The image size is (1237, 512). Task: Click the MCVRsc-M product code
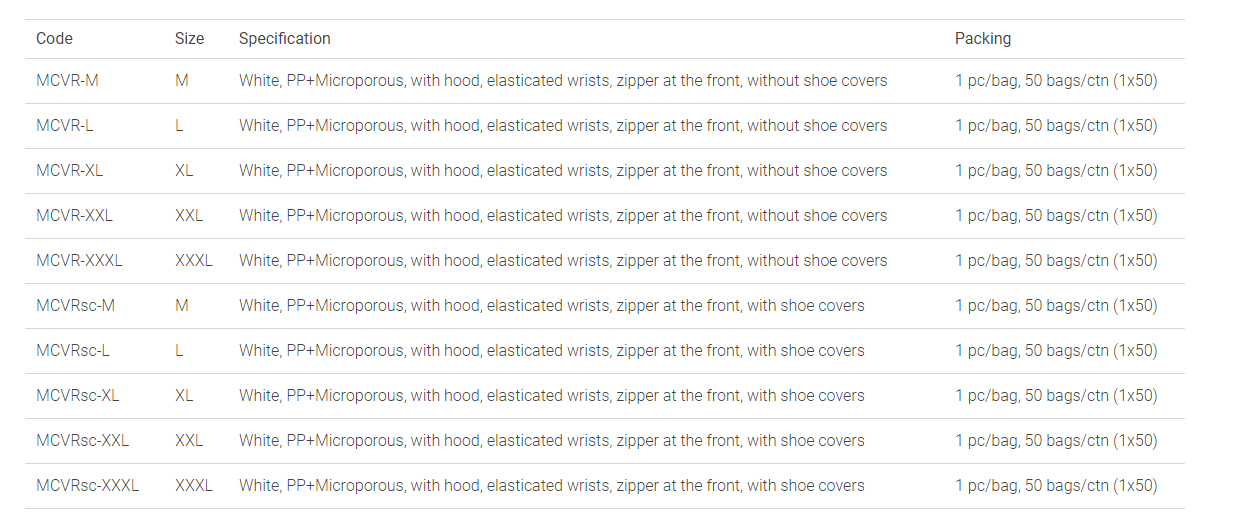point(75,306)
